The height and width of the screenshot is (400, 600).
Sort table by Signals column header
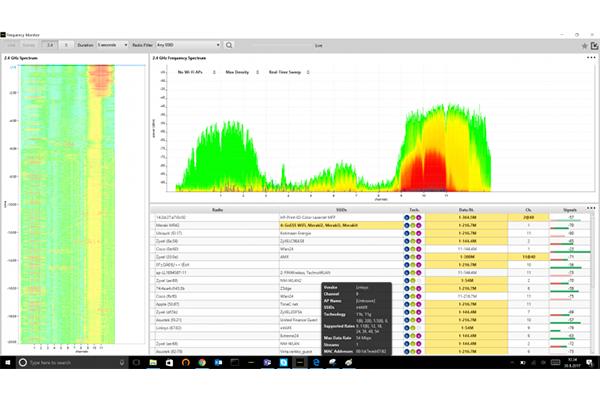[569, 210]
